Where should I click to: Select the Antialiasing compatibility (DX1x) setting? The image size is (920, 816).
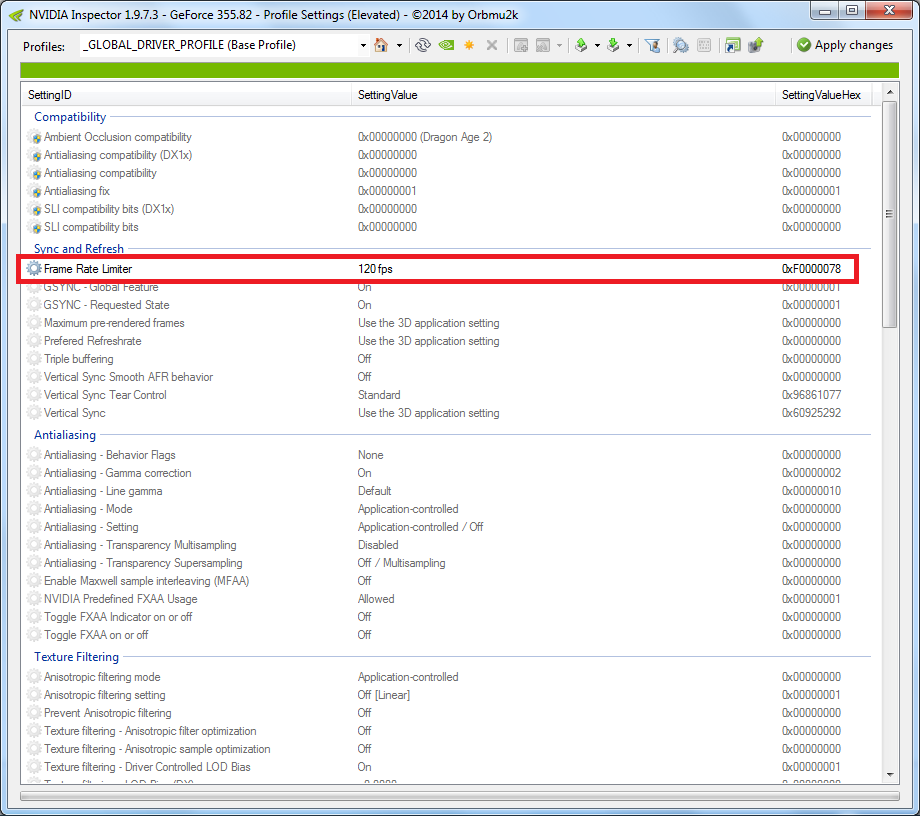(x=118, y=155)
